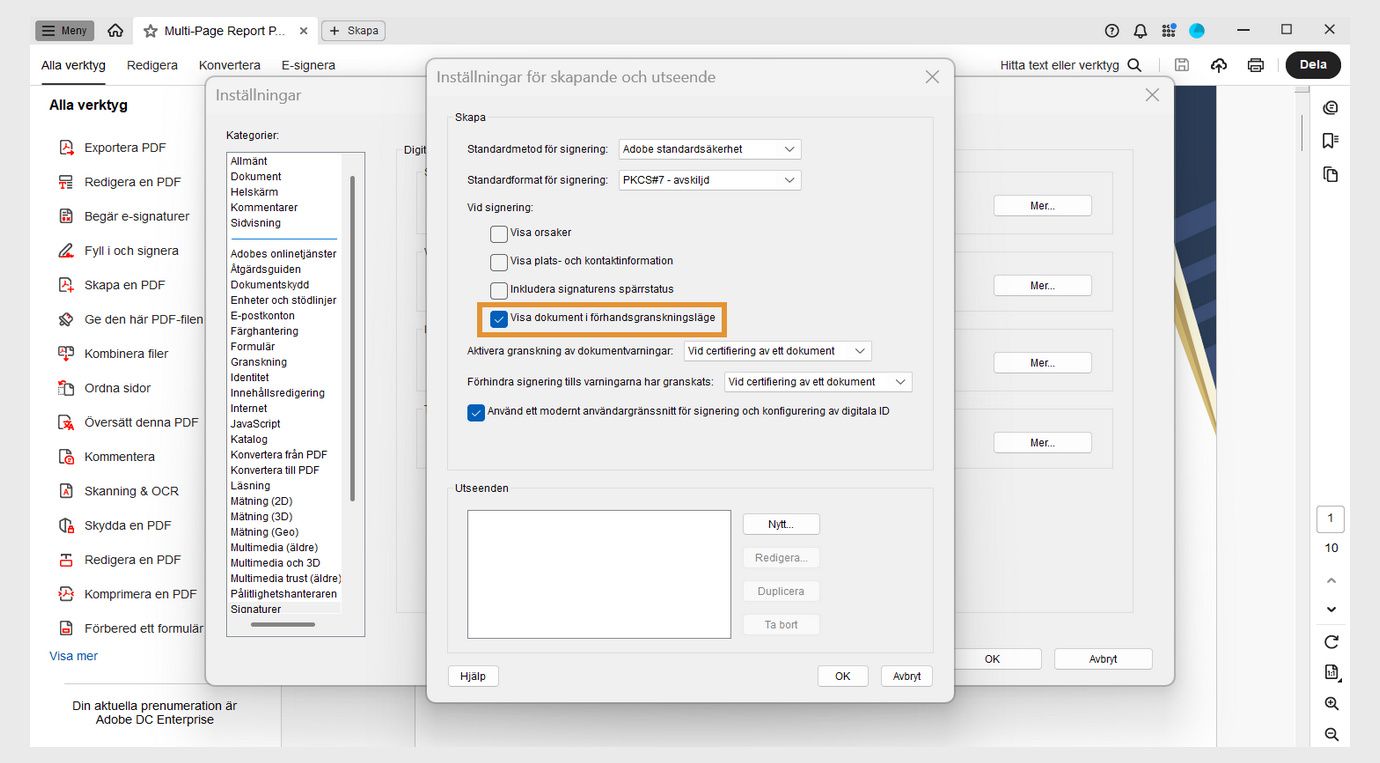Open the Meny hamburger menu
1380x763 pixels.
click(x=65, y=31)
